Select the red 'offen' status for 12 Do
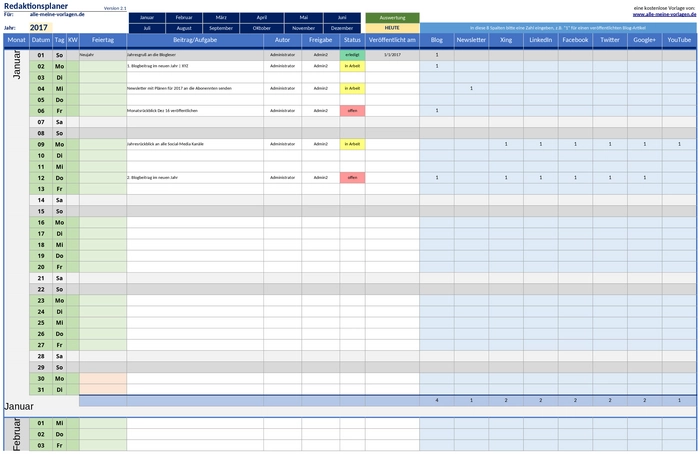 (x=352, y=178)
